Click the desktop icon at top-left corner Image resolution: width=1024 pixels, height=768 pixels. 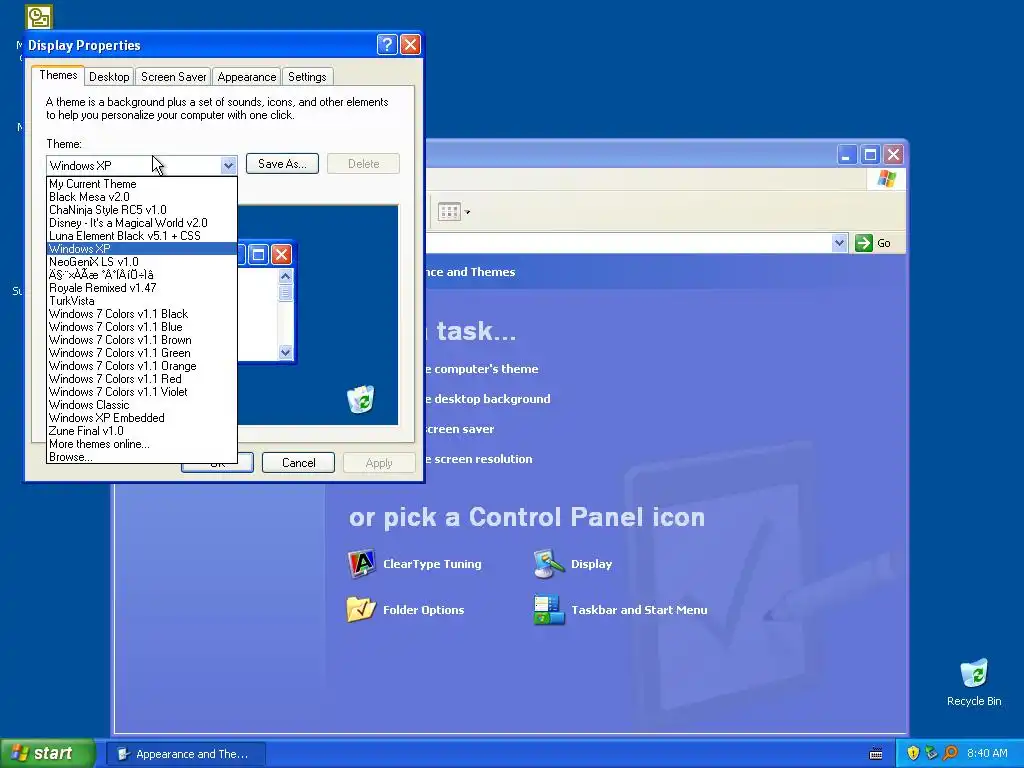click(39, 17)
